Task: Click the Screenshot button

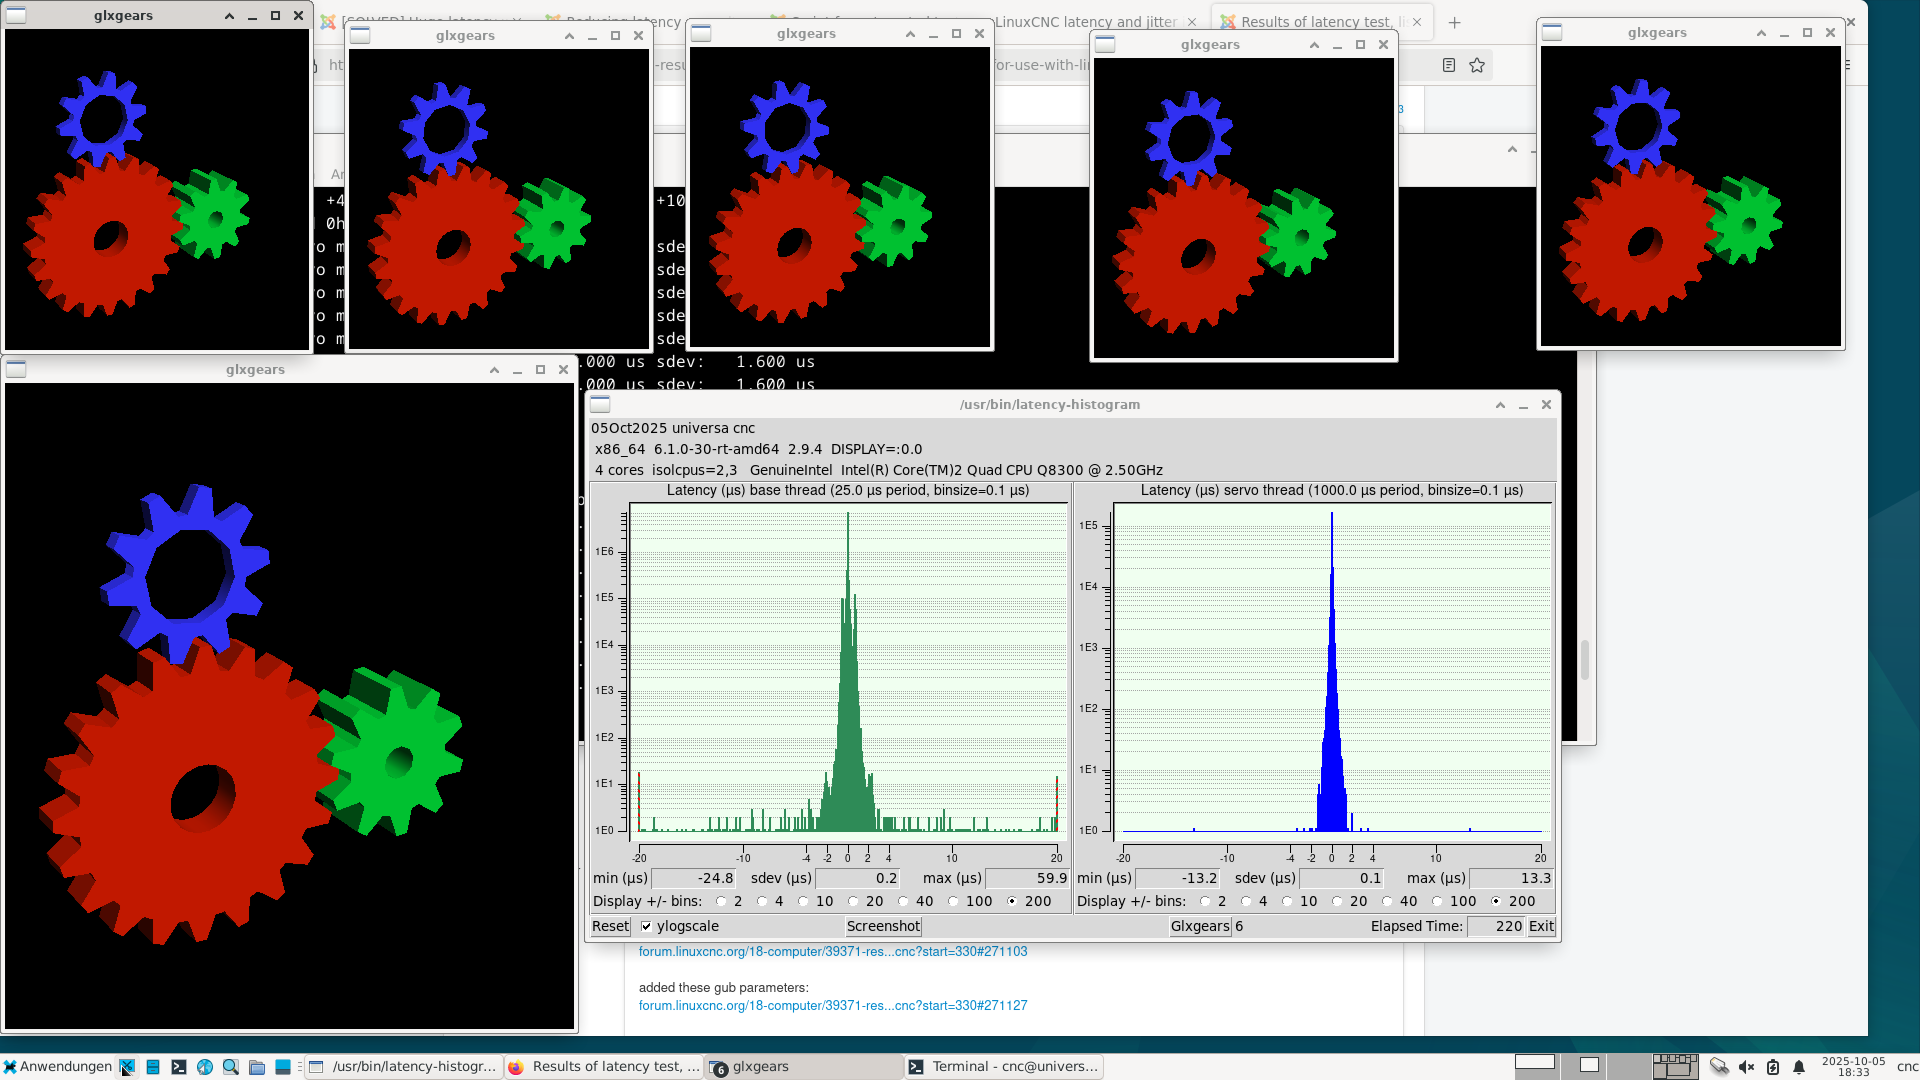Action: (x=883, y=927)
